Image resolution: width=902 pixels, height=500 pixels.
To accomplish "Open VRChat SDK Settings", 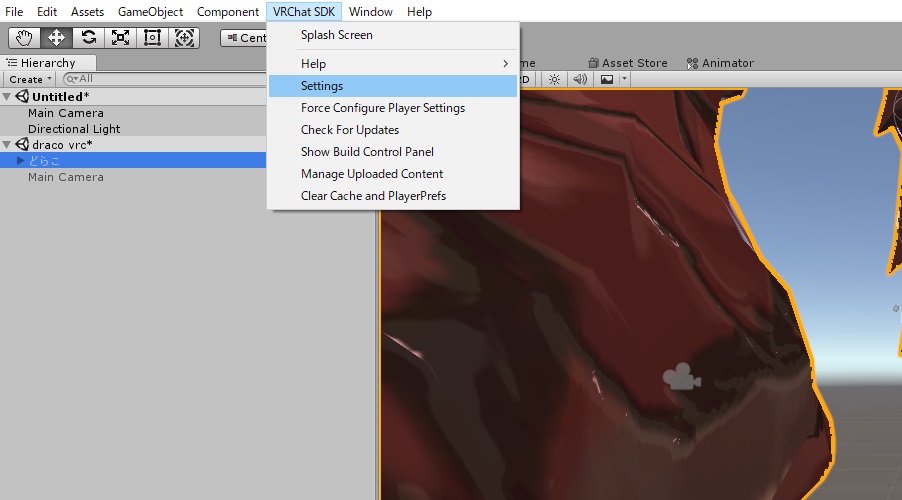I will pyautogui.click(x=393, y=86).
